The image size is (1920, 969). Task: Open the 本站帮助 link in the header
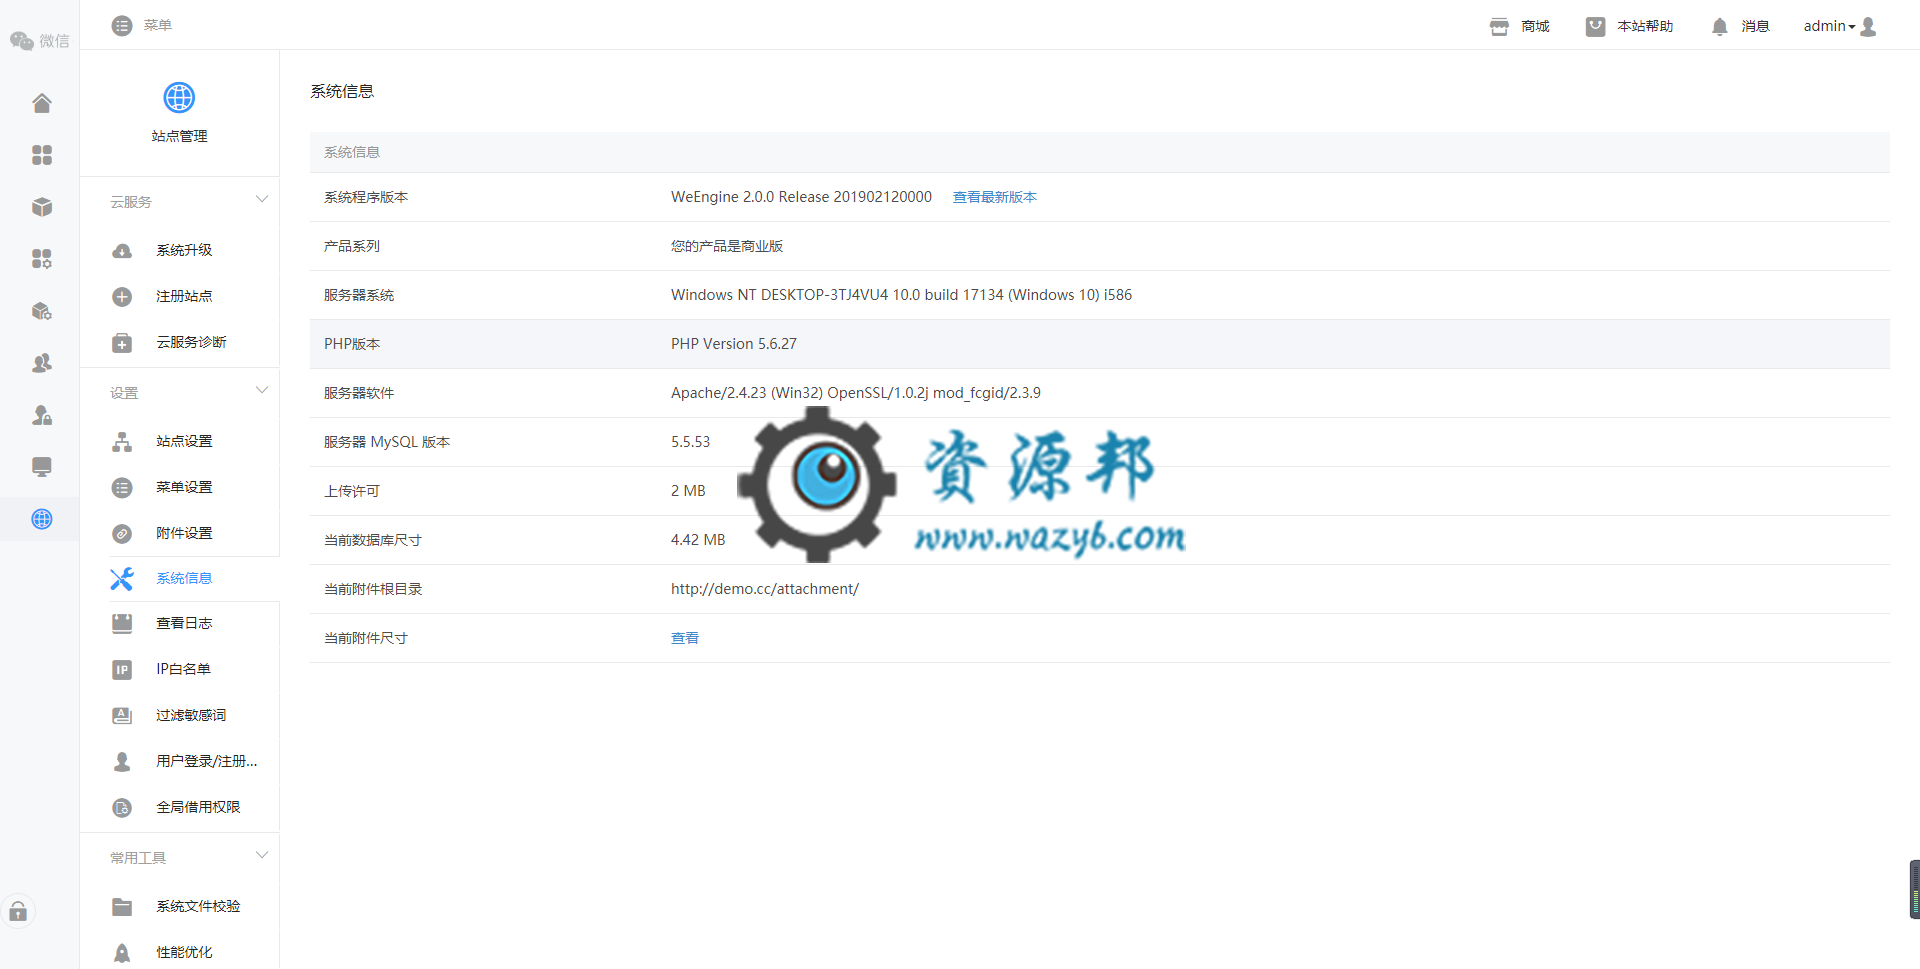point(1645,26)
